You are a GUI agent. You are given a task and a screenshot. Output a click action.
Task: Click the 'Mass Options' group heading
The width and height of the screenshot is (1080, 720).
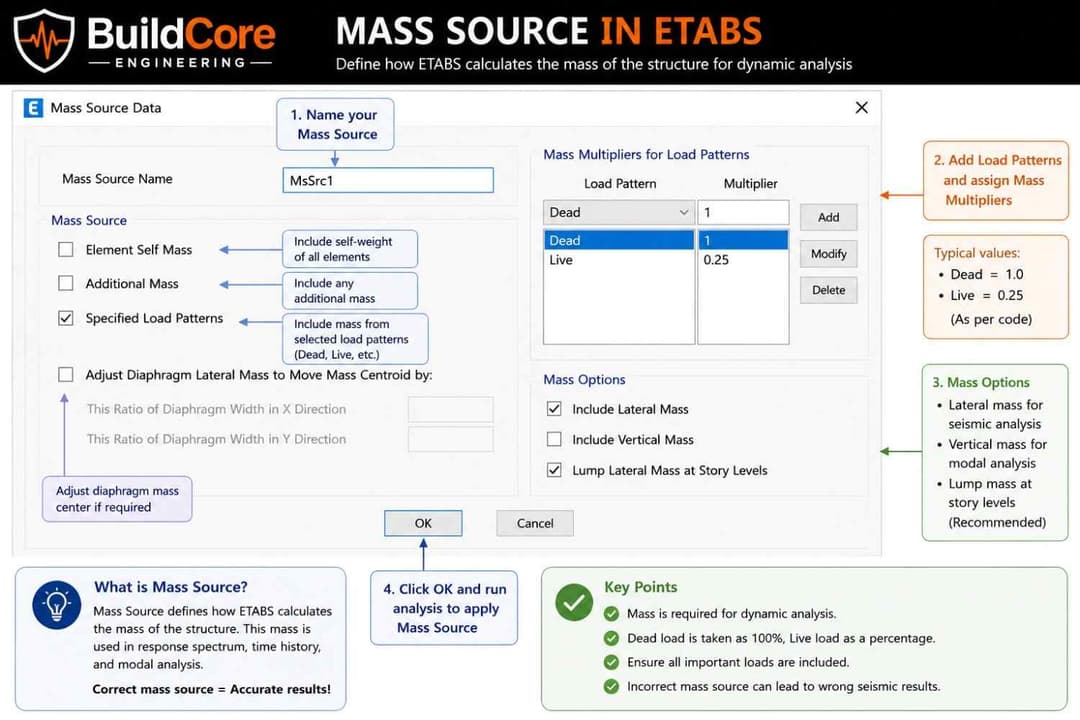click(x=584, y=379)
